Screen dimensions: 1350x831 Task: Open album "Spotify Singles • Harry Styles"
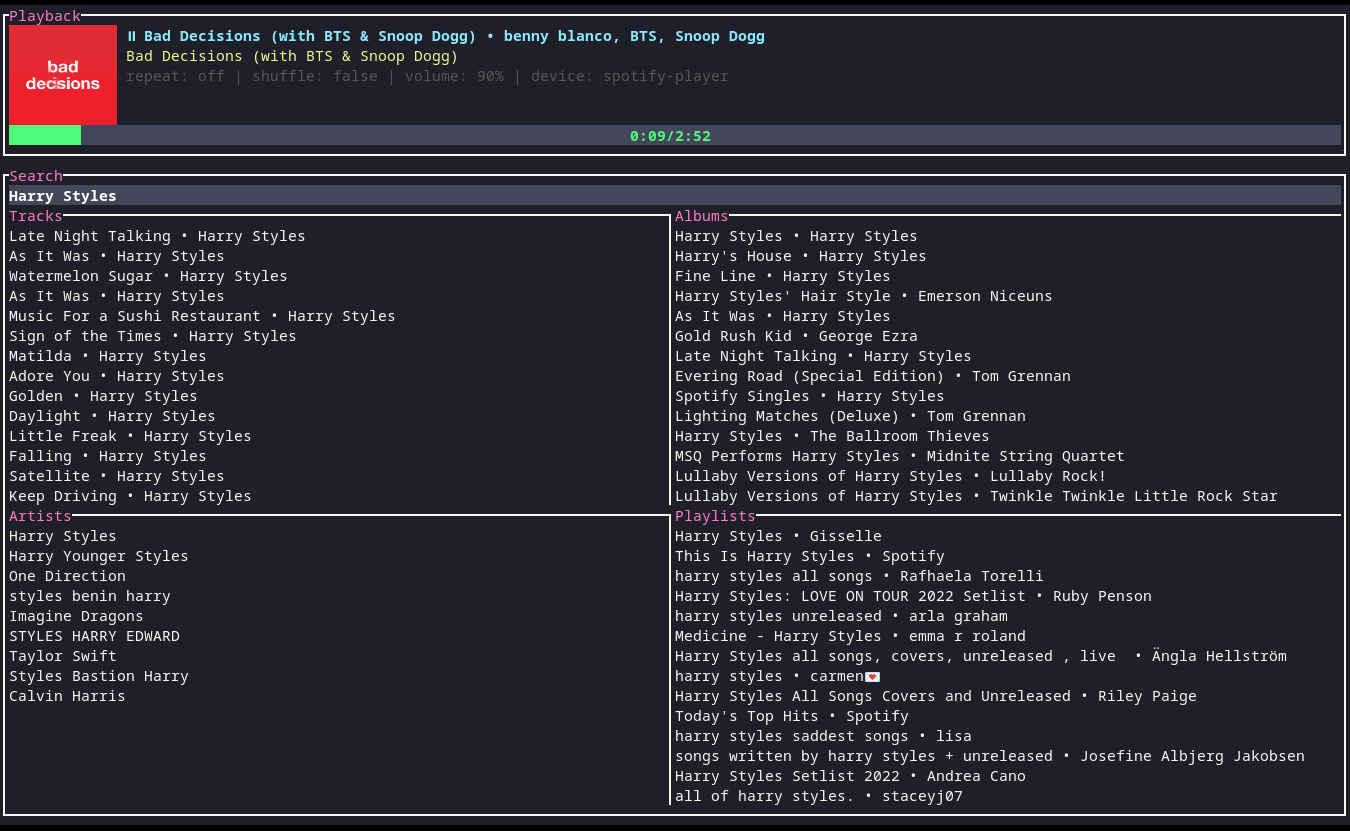tap(810, 396)
